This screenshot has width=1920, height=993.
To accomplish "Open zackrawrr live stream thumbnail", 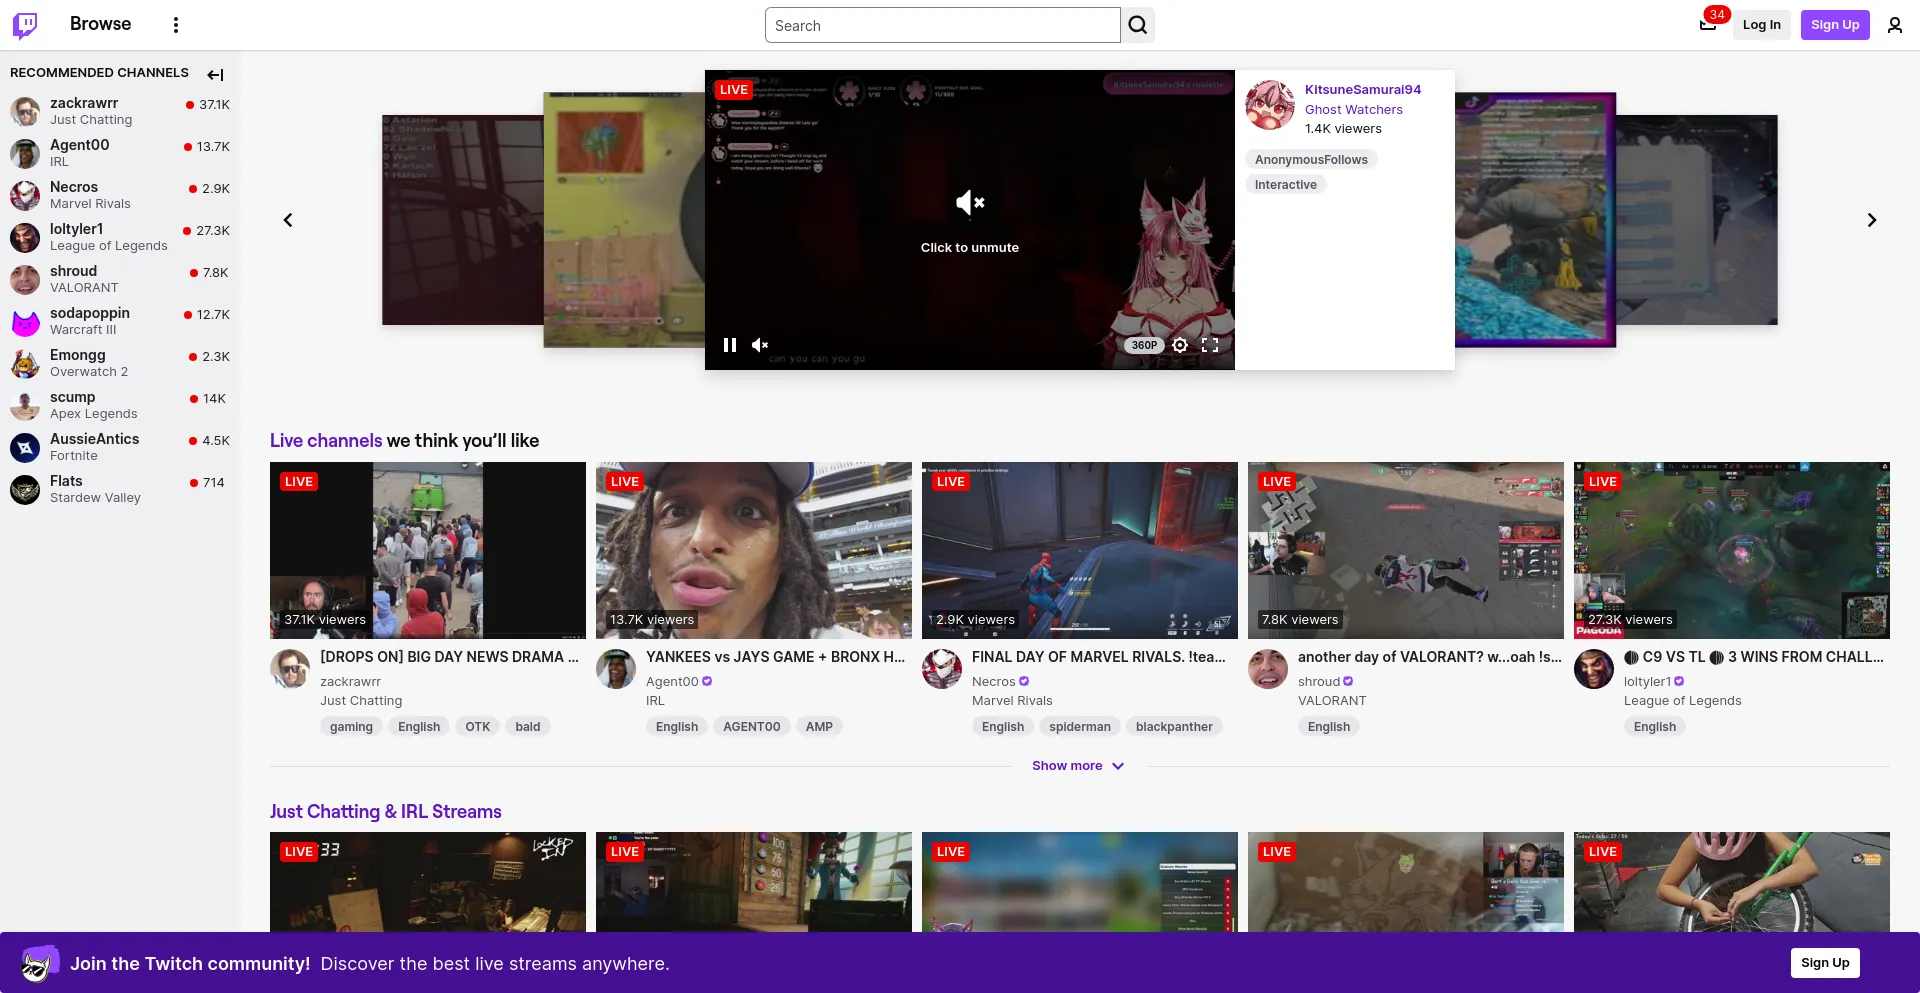I will point(428,550).
